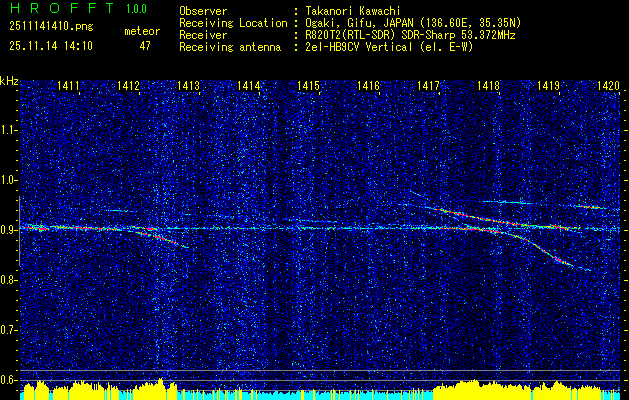Select the 1413 time marker
This screenshot has height=400, width=629.
[189, 88]
